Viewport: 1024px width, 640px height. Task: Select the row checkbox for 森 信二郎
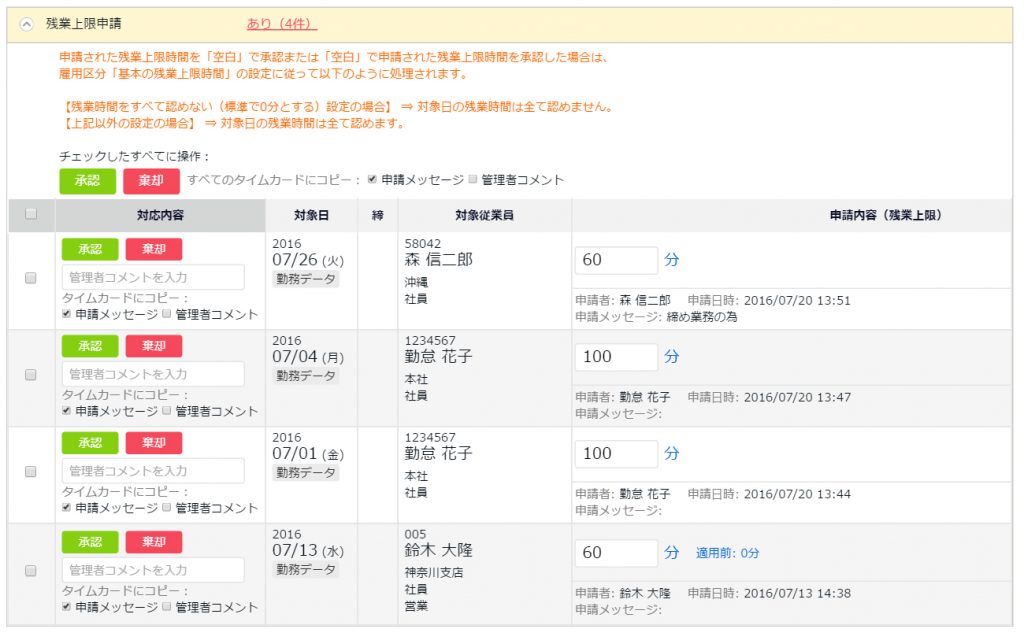pos(30,279)
